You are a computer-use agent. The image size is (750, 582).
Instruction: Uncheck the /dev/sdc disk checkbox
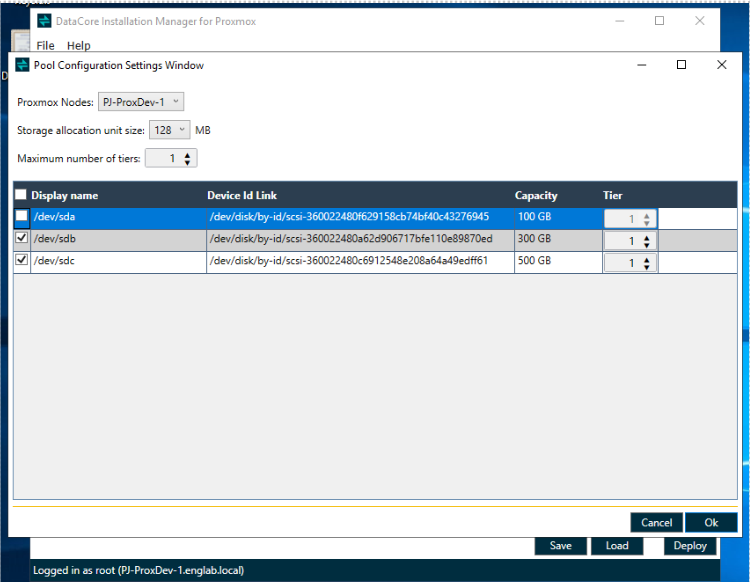[22, 260]
